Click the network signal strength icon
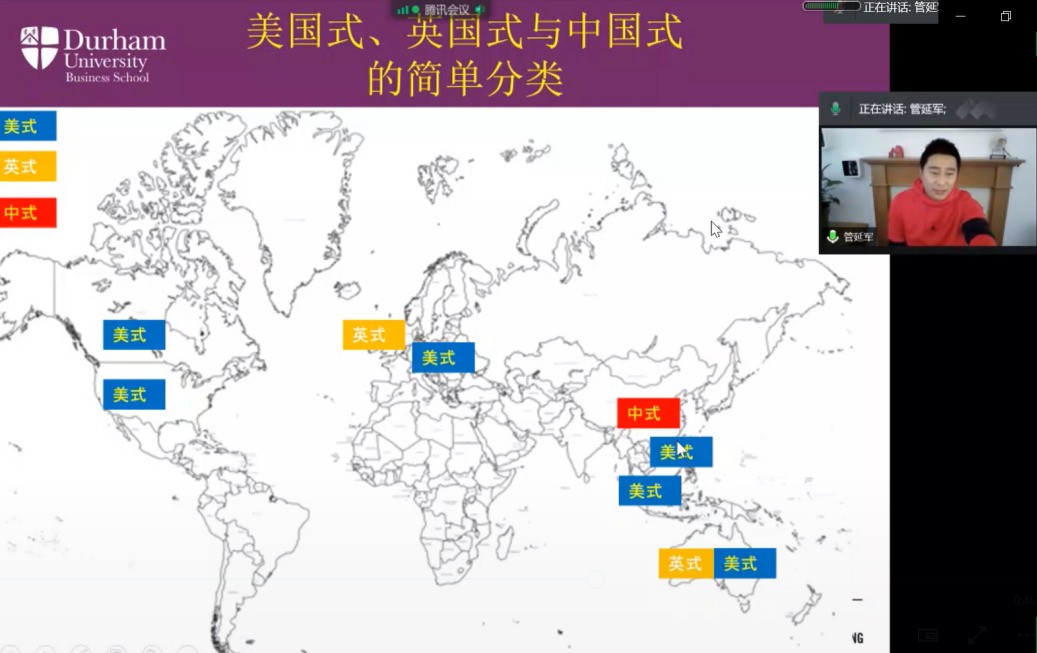The image size is (1037, 653). click(x=402, y=9)
